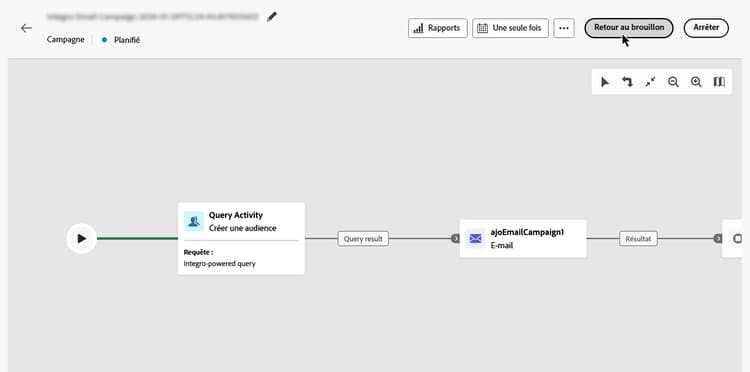This screenshot has width=750, height=372.
Task: Click the workflow start play node
Action: click(x=81, y=238)
